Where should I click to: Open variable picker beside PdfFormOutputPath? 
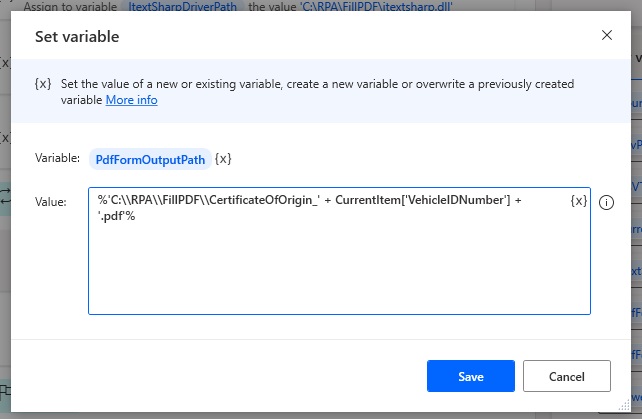pos(224,159)
